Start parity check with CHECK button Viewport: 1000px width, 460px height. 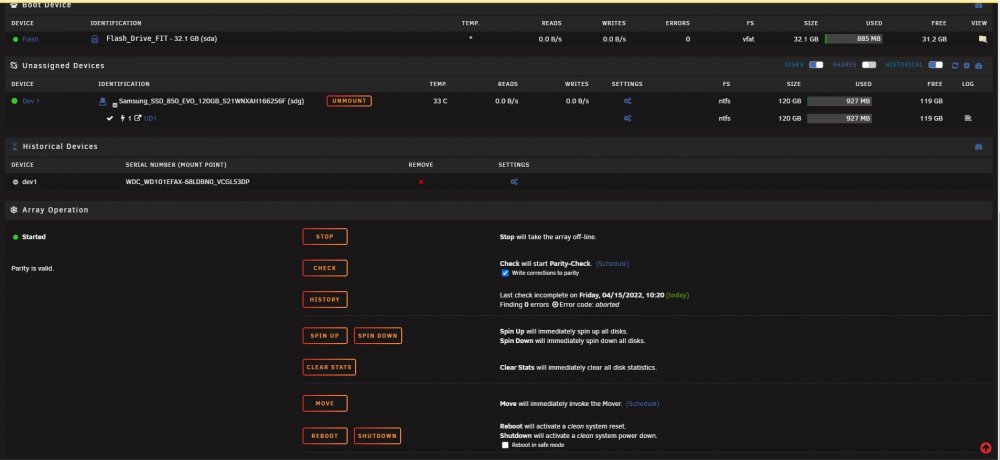325,268
